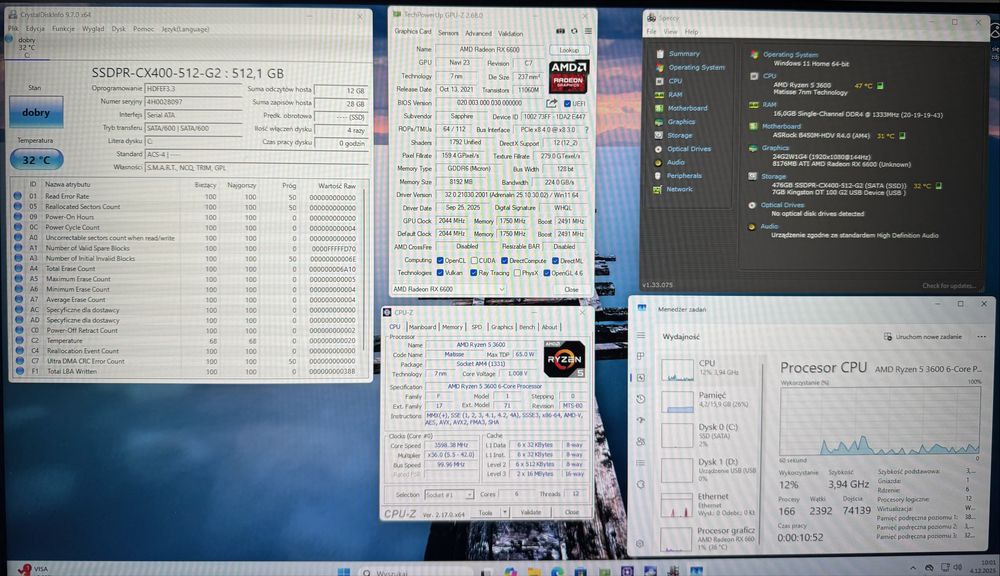Open Task Manager hamburger navigation icon

(640, 335)
